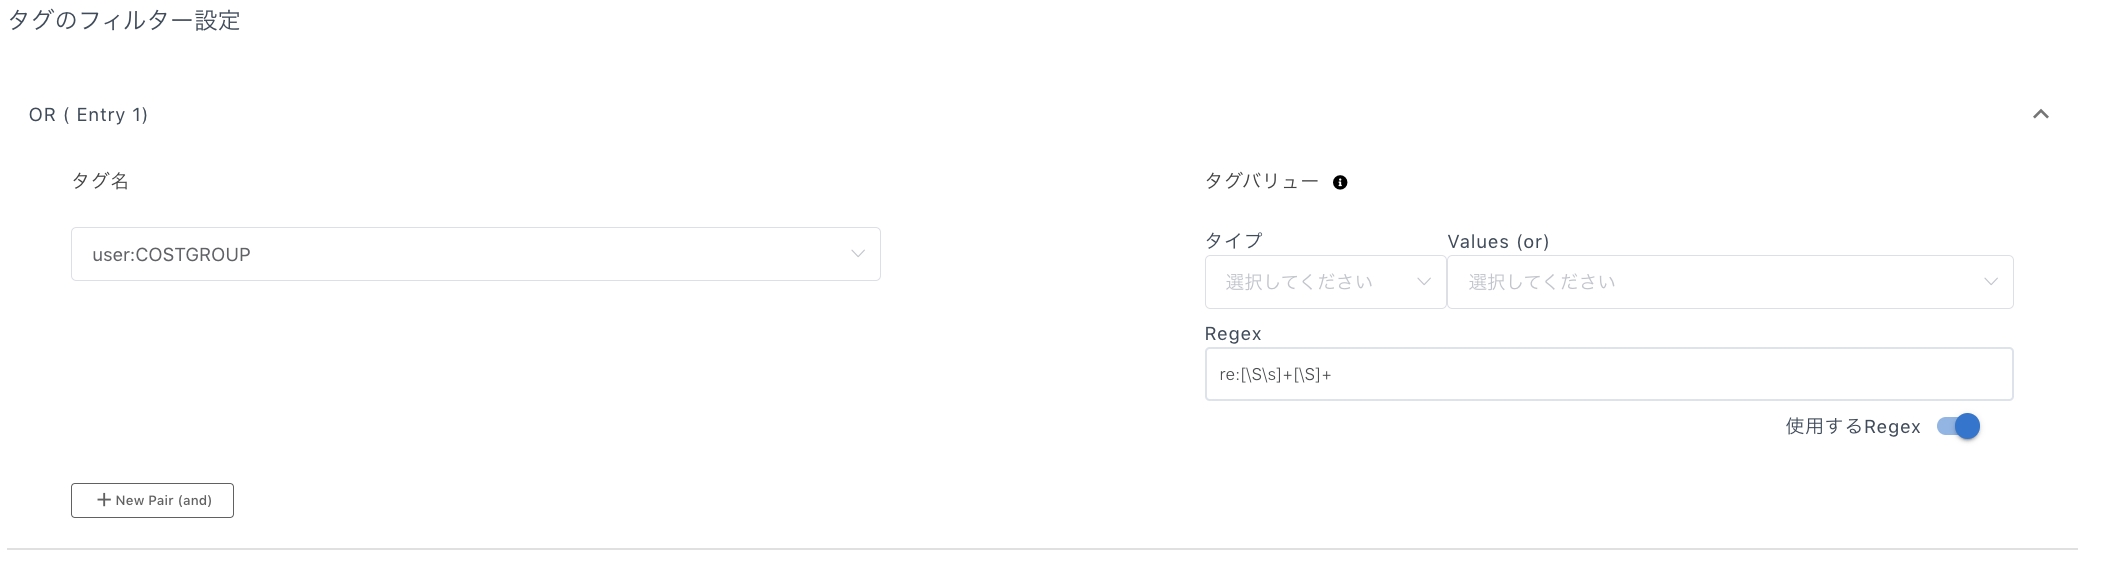Click the chevron in the タイプ selector
This screenshot has height=580, width=2110.
(1424, 282)
